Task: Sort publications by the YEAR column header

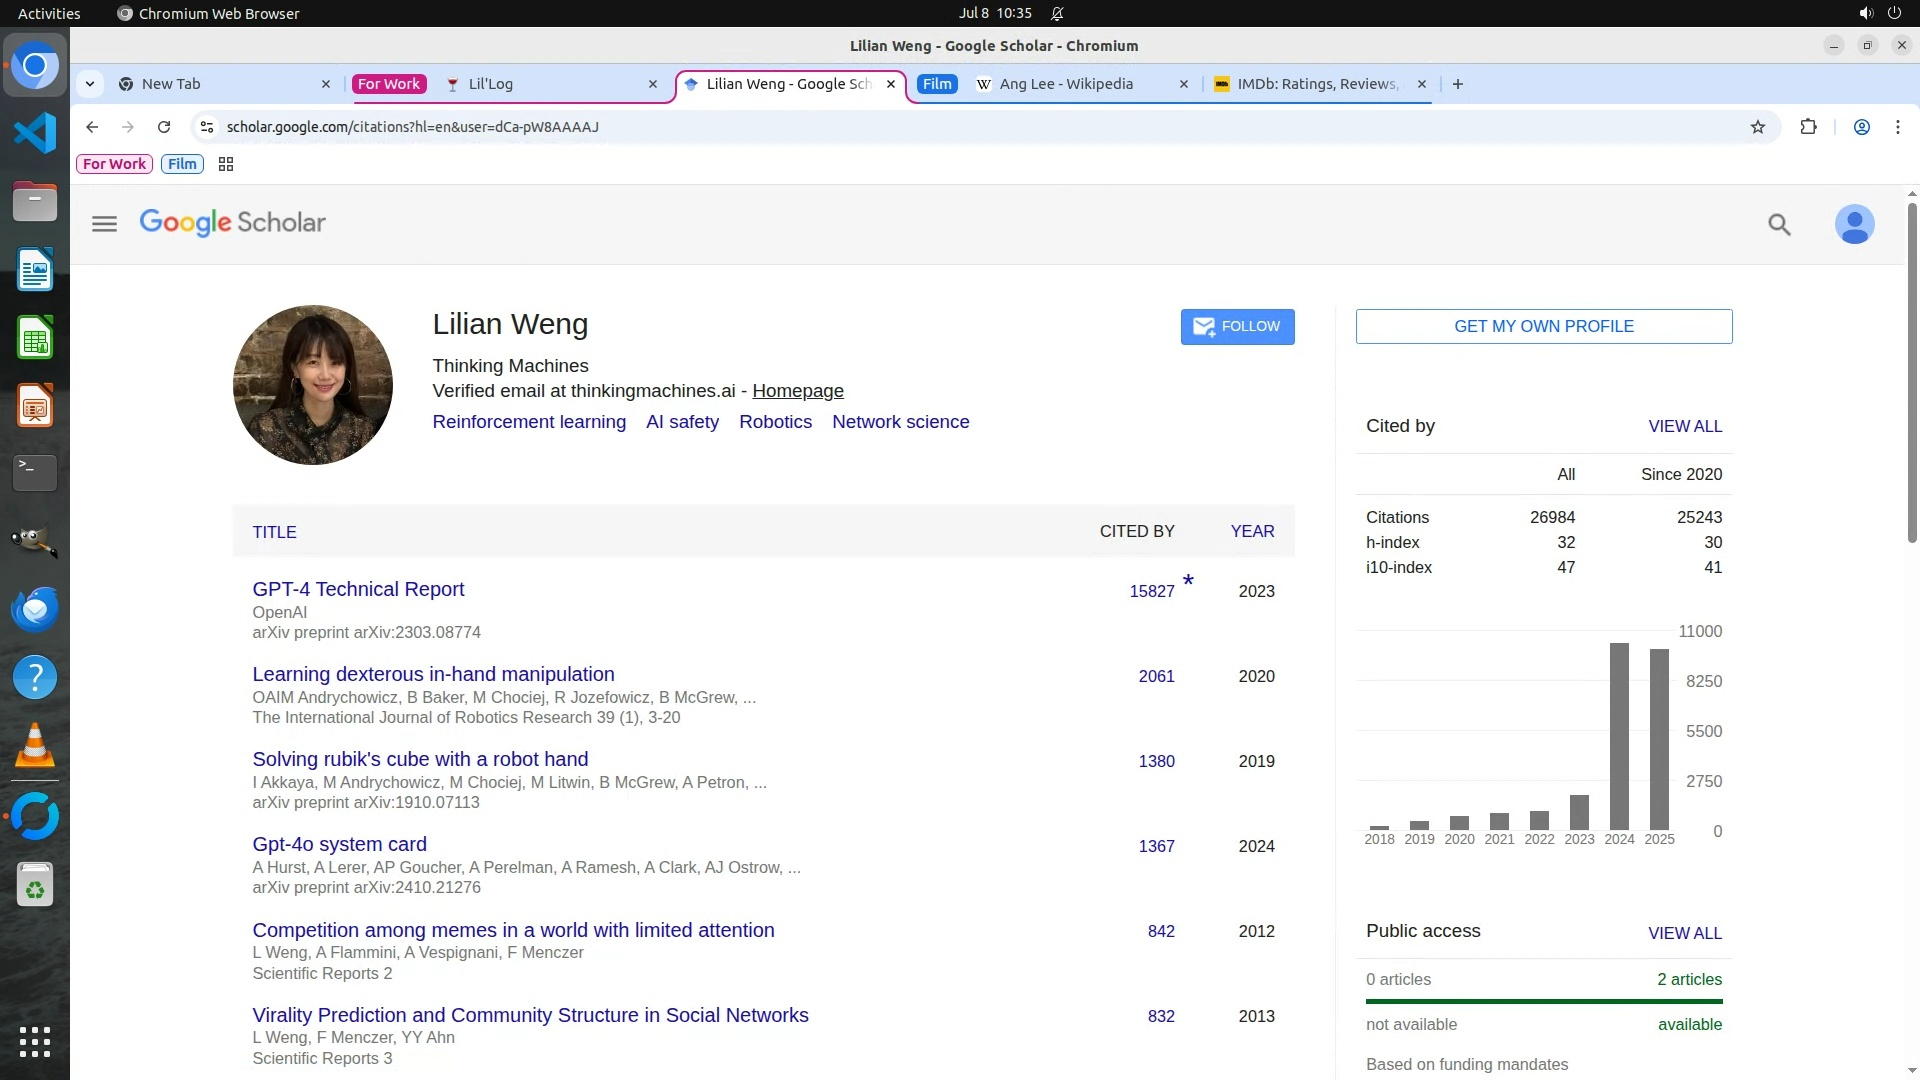Action: (1252, 532)
